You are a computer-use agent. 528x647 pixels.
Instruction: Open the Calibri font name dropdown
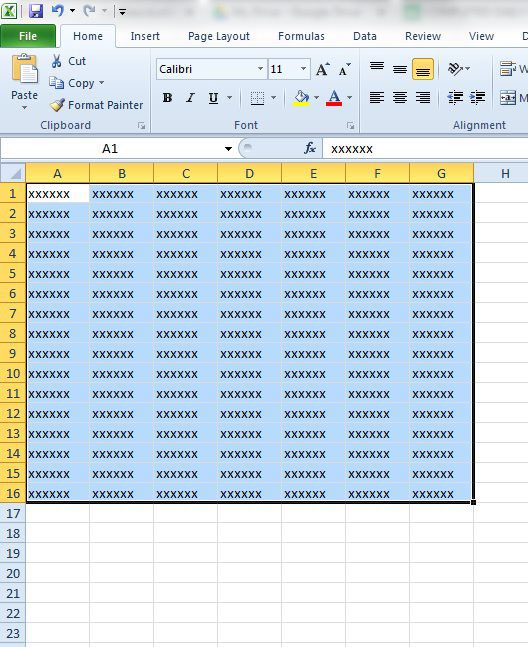pyautogui.click(x=260, y=68)
